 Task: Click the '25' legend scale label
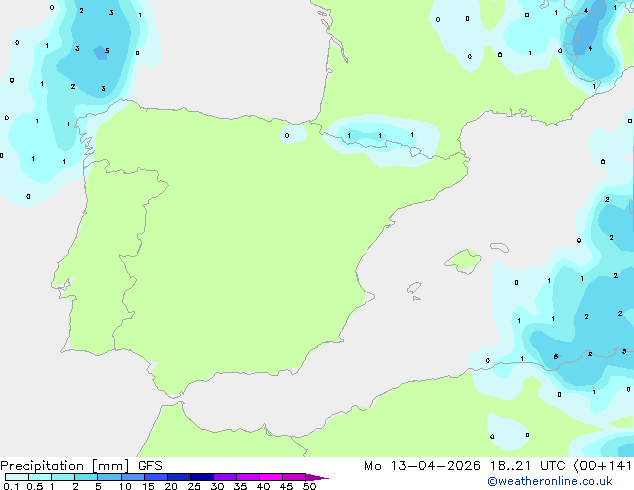pyautogui.click(x=194, y=486)
